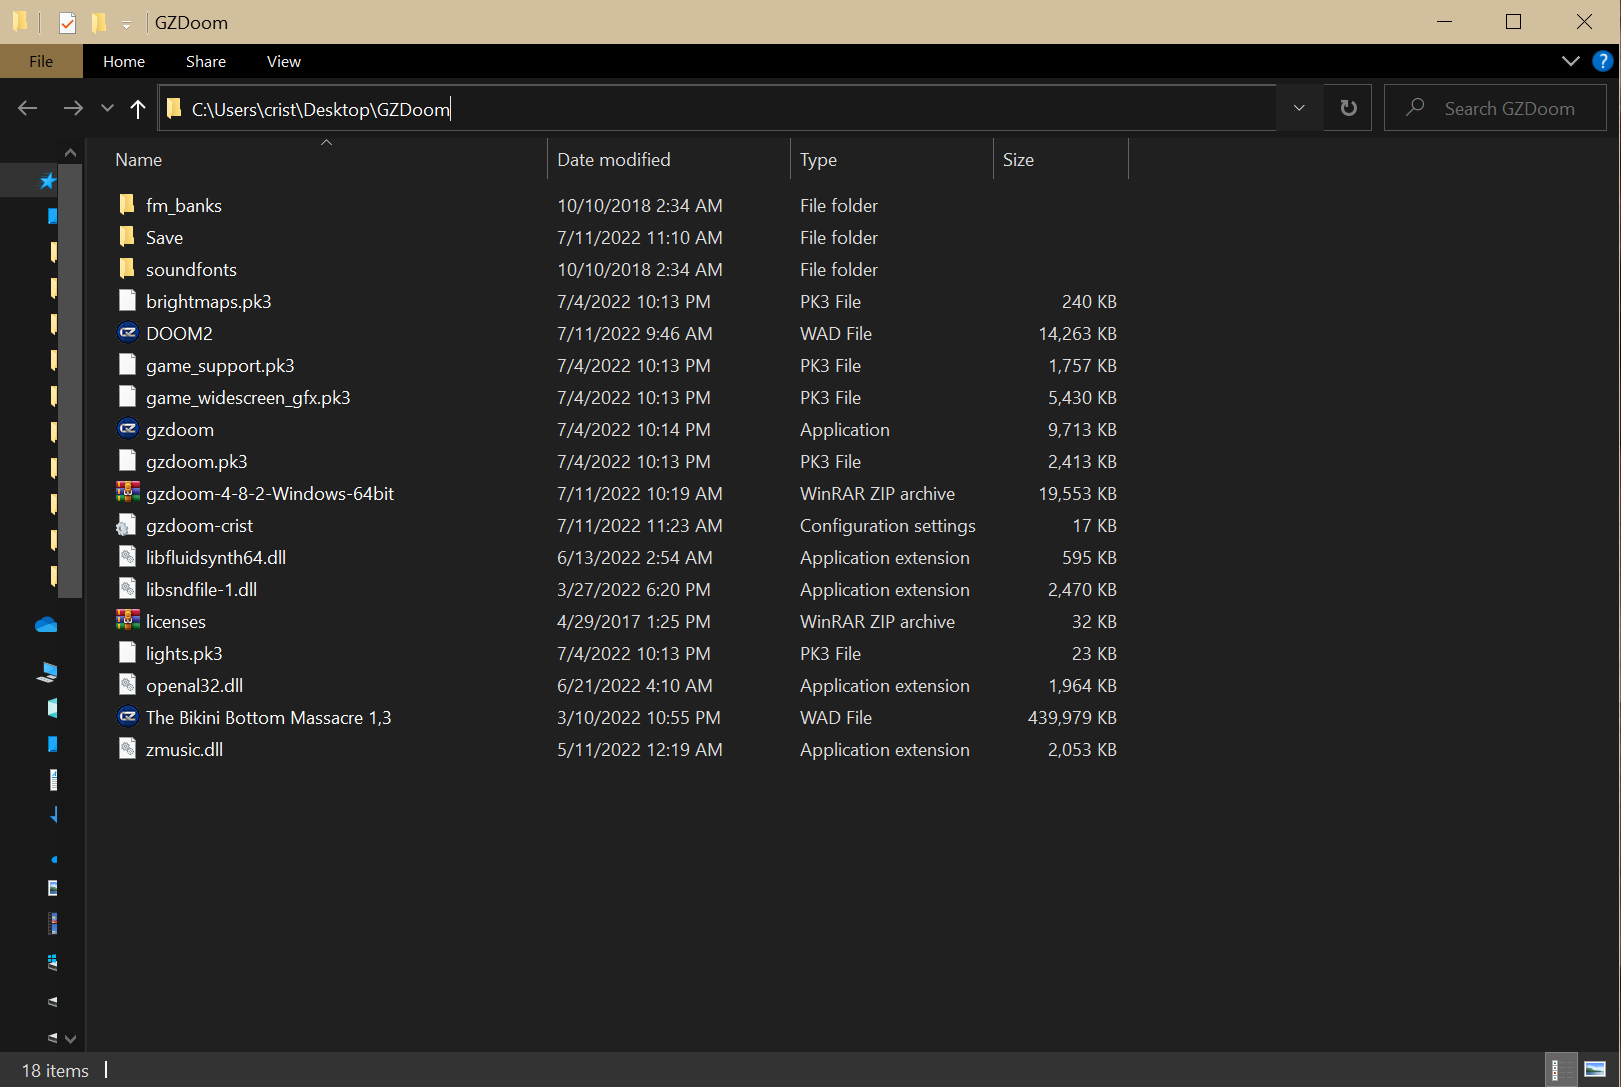The height and width of the screenshot is (1087, 1621).
Task: Sort files by the Size column header
Action: point(1018,160)
